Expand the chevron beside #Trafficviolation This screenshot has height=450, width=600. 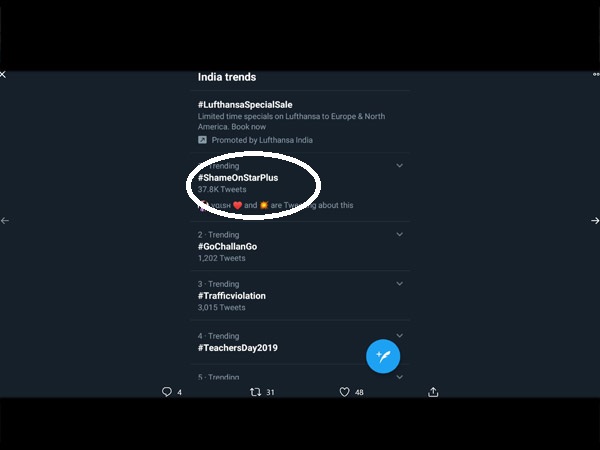point(399,284)
